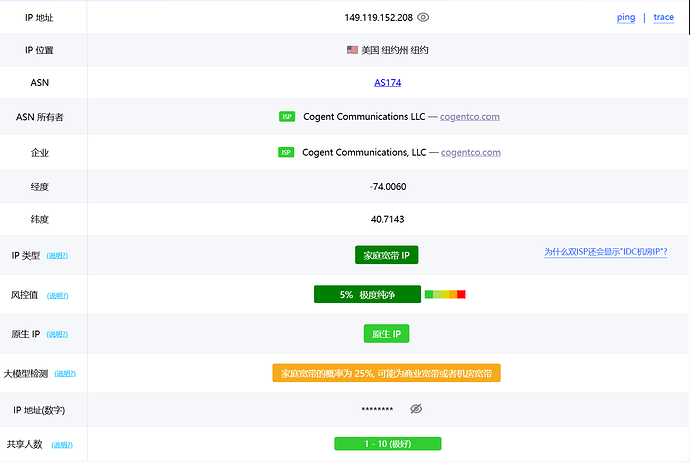The height and width of the screenshot is (463, 690).
Task: Click the 1 - 10 (极好) shared users badge
Action: tap(388, 444)
